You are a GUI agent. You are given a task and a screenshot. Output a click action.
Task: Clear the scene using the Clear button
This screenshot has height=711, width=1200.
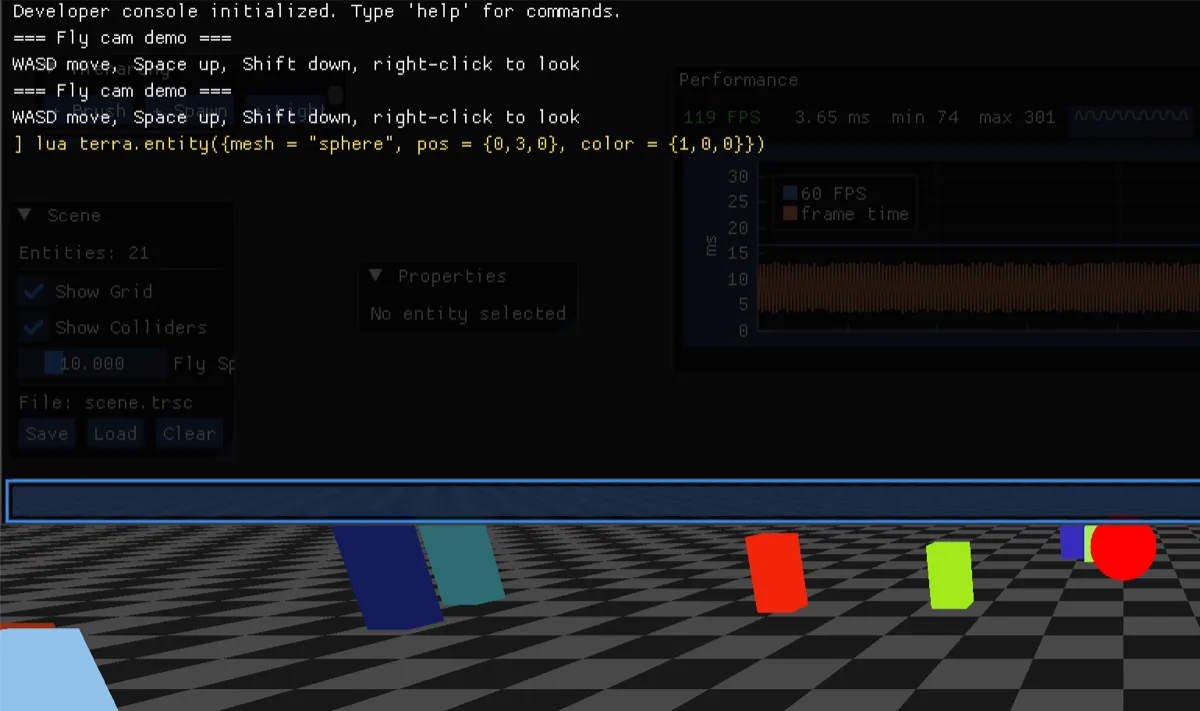(189, 434)
